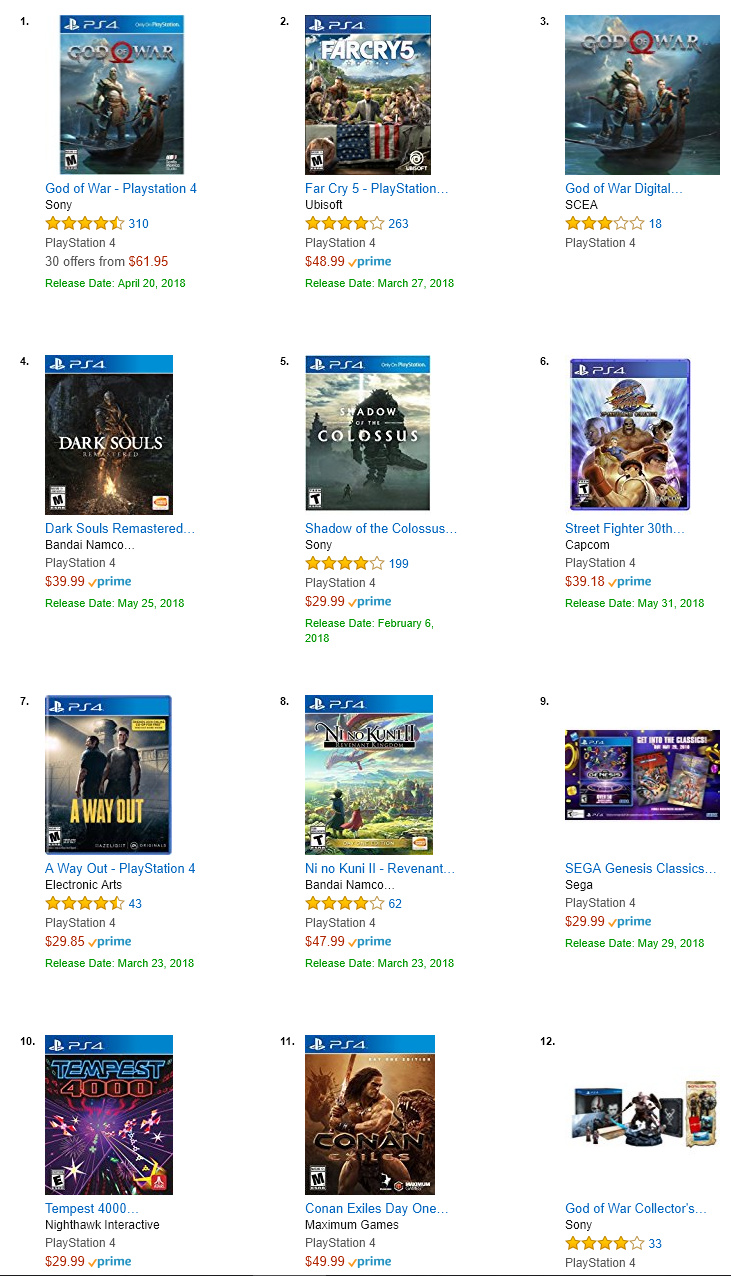The width and height of the screenshot is (731, 1276).
Task: Click the Prime badge next to the $48.99 price
Action: tap(370, 262)
